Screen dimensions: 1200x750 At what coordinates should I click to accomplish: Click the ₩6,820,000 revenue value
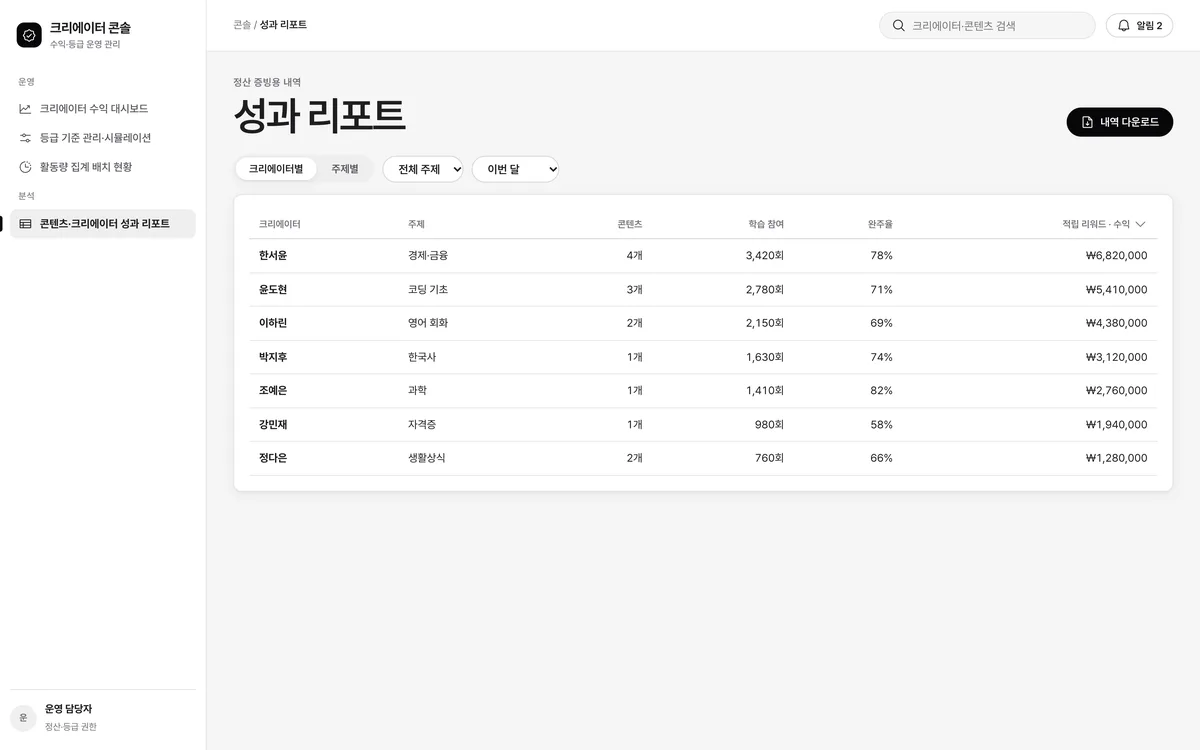pos(1116,256)
